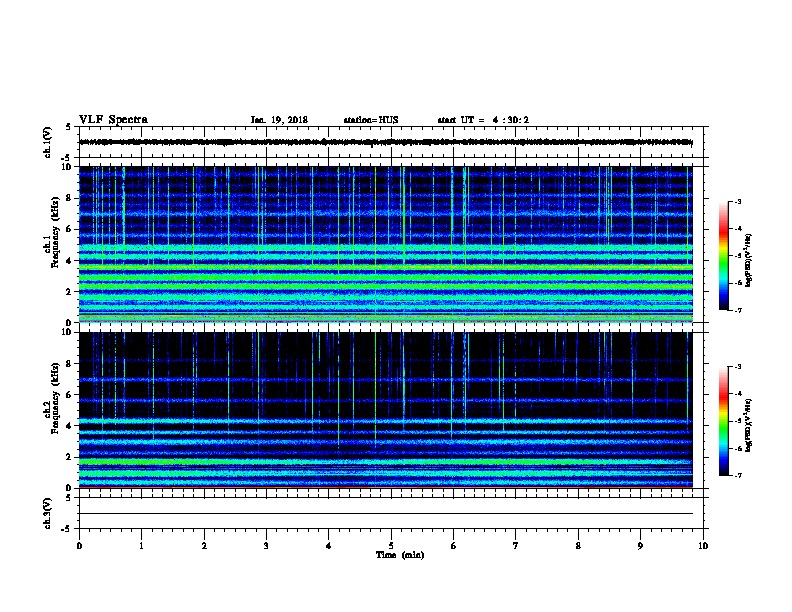Click the ch.2 colorbar "log(PSD)" unit label

[749, 425]
